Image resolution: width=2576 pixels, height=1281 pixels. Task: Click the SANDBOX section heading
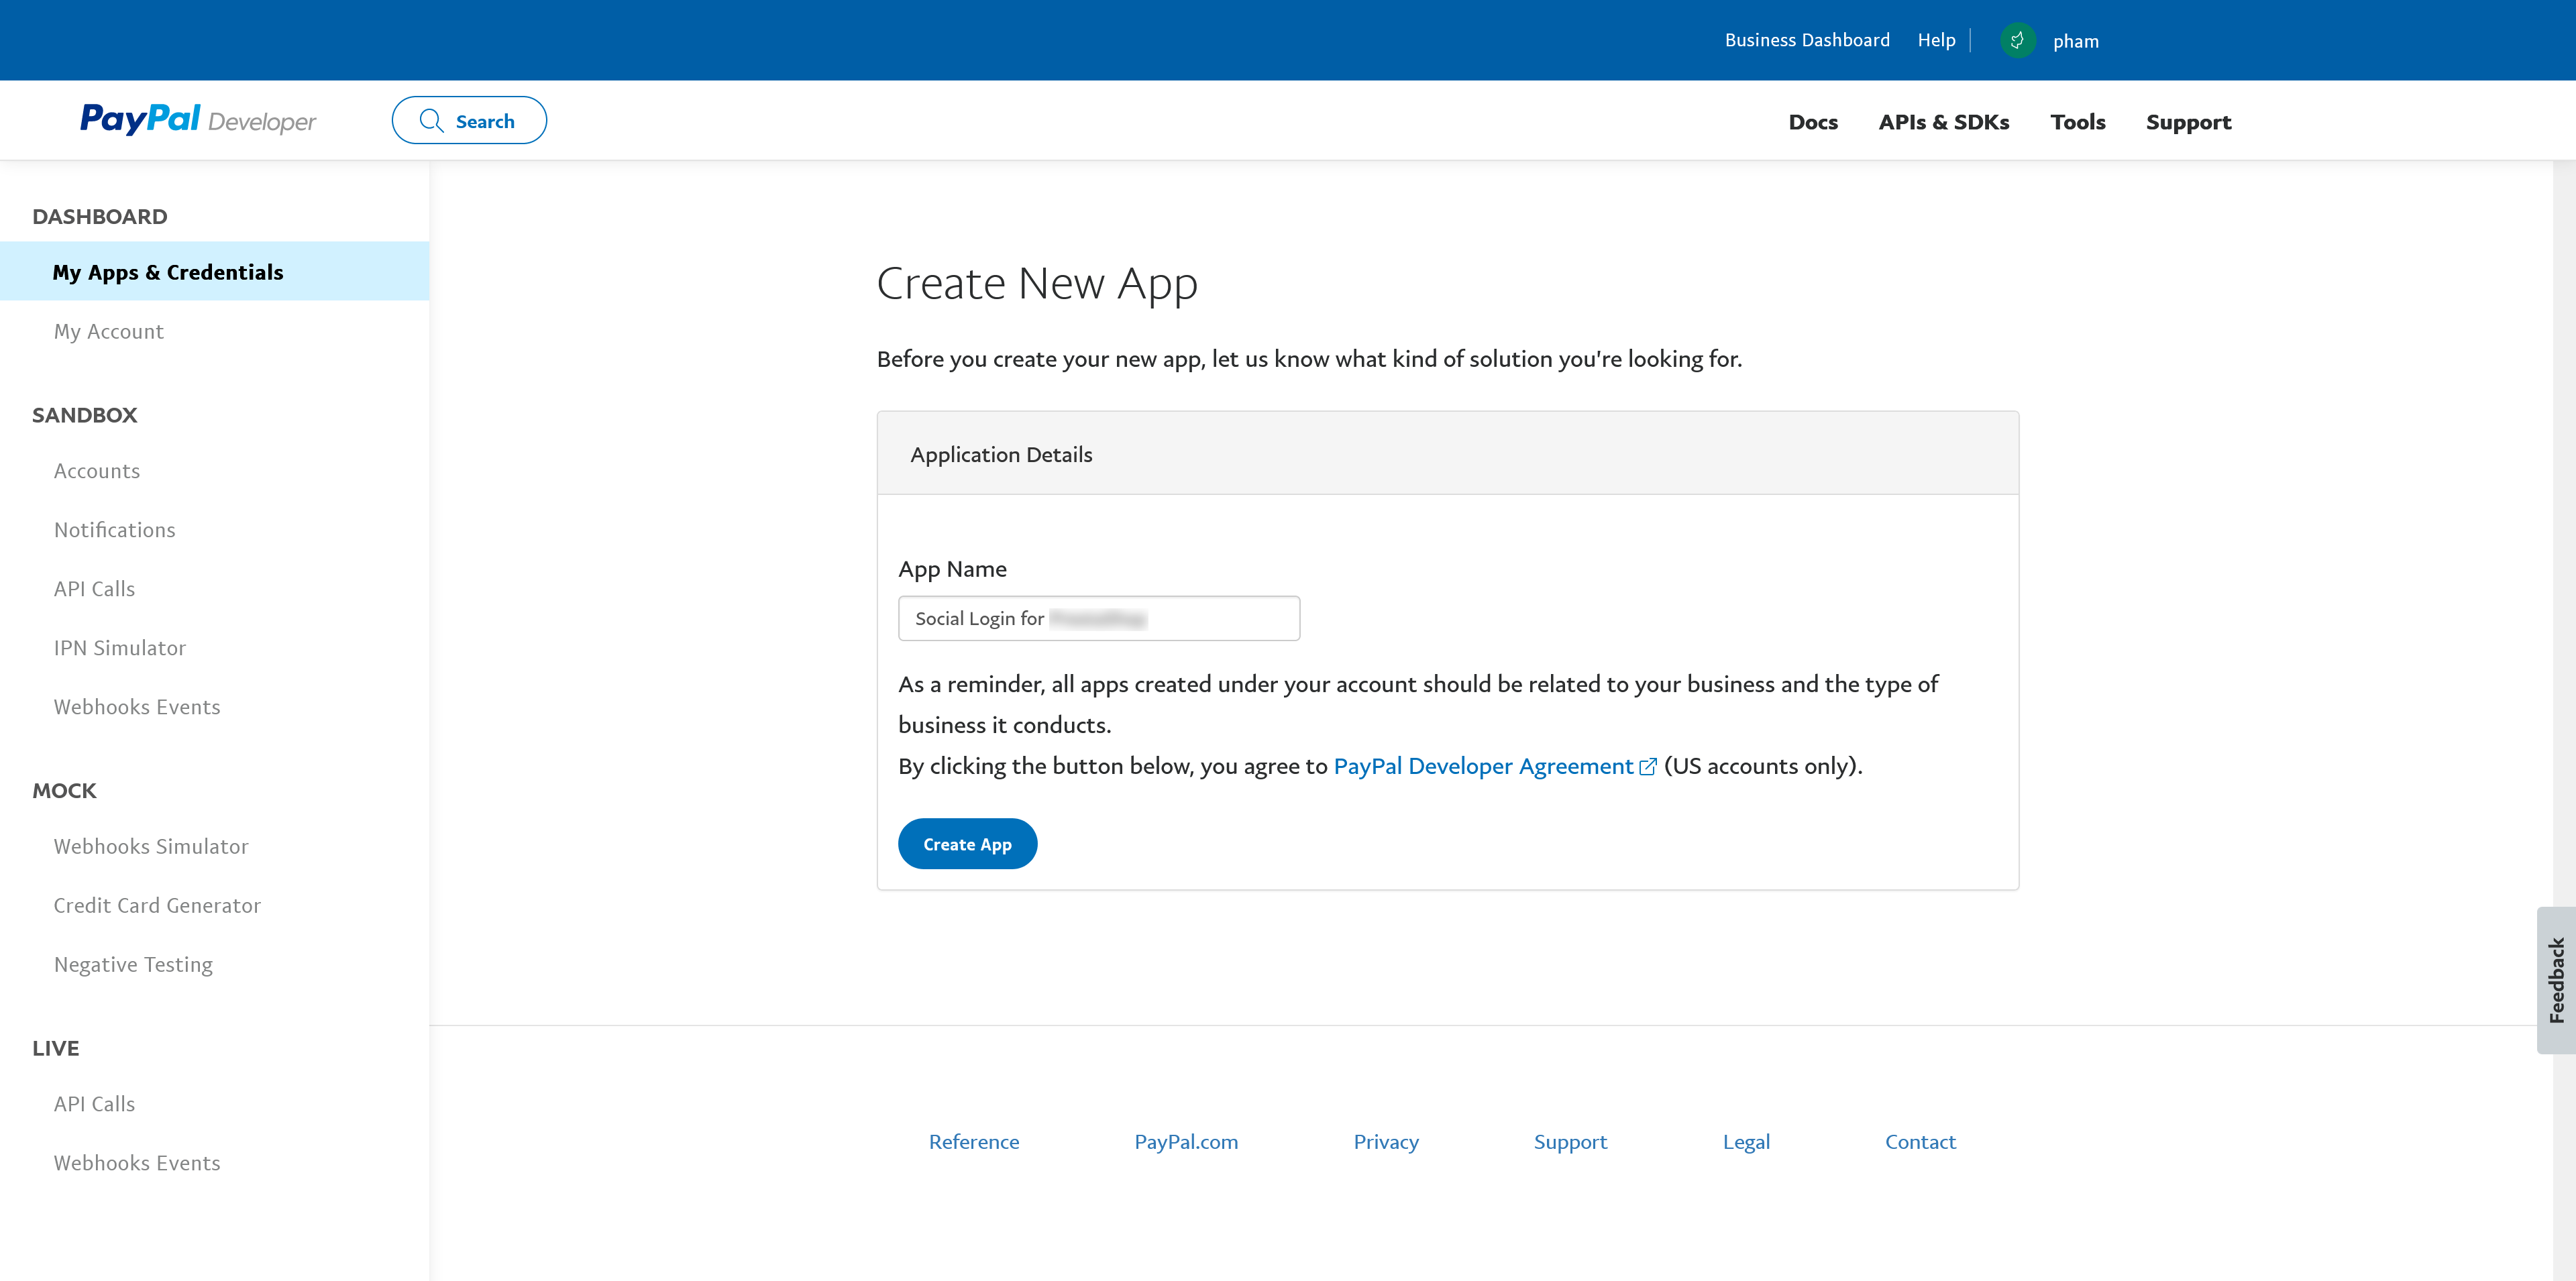click(85, 415)
